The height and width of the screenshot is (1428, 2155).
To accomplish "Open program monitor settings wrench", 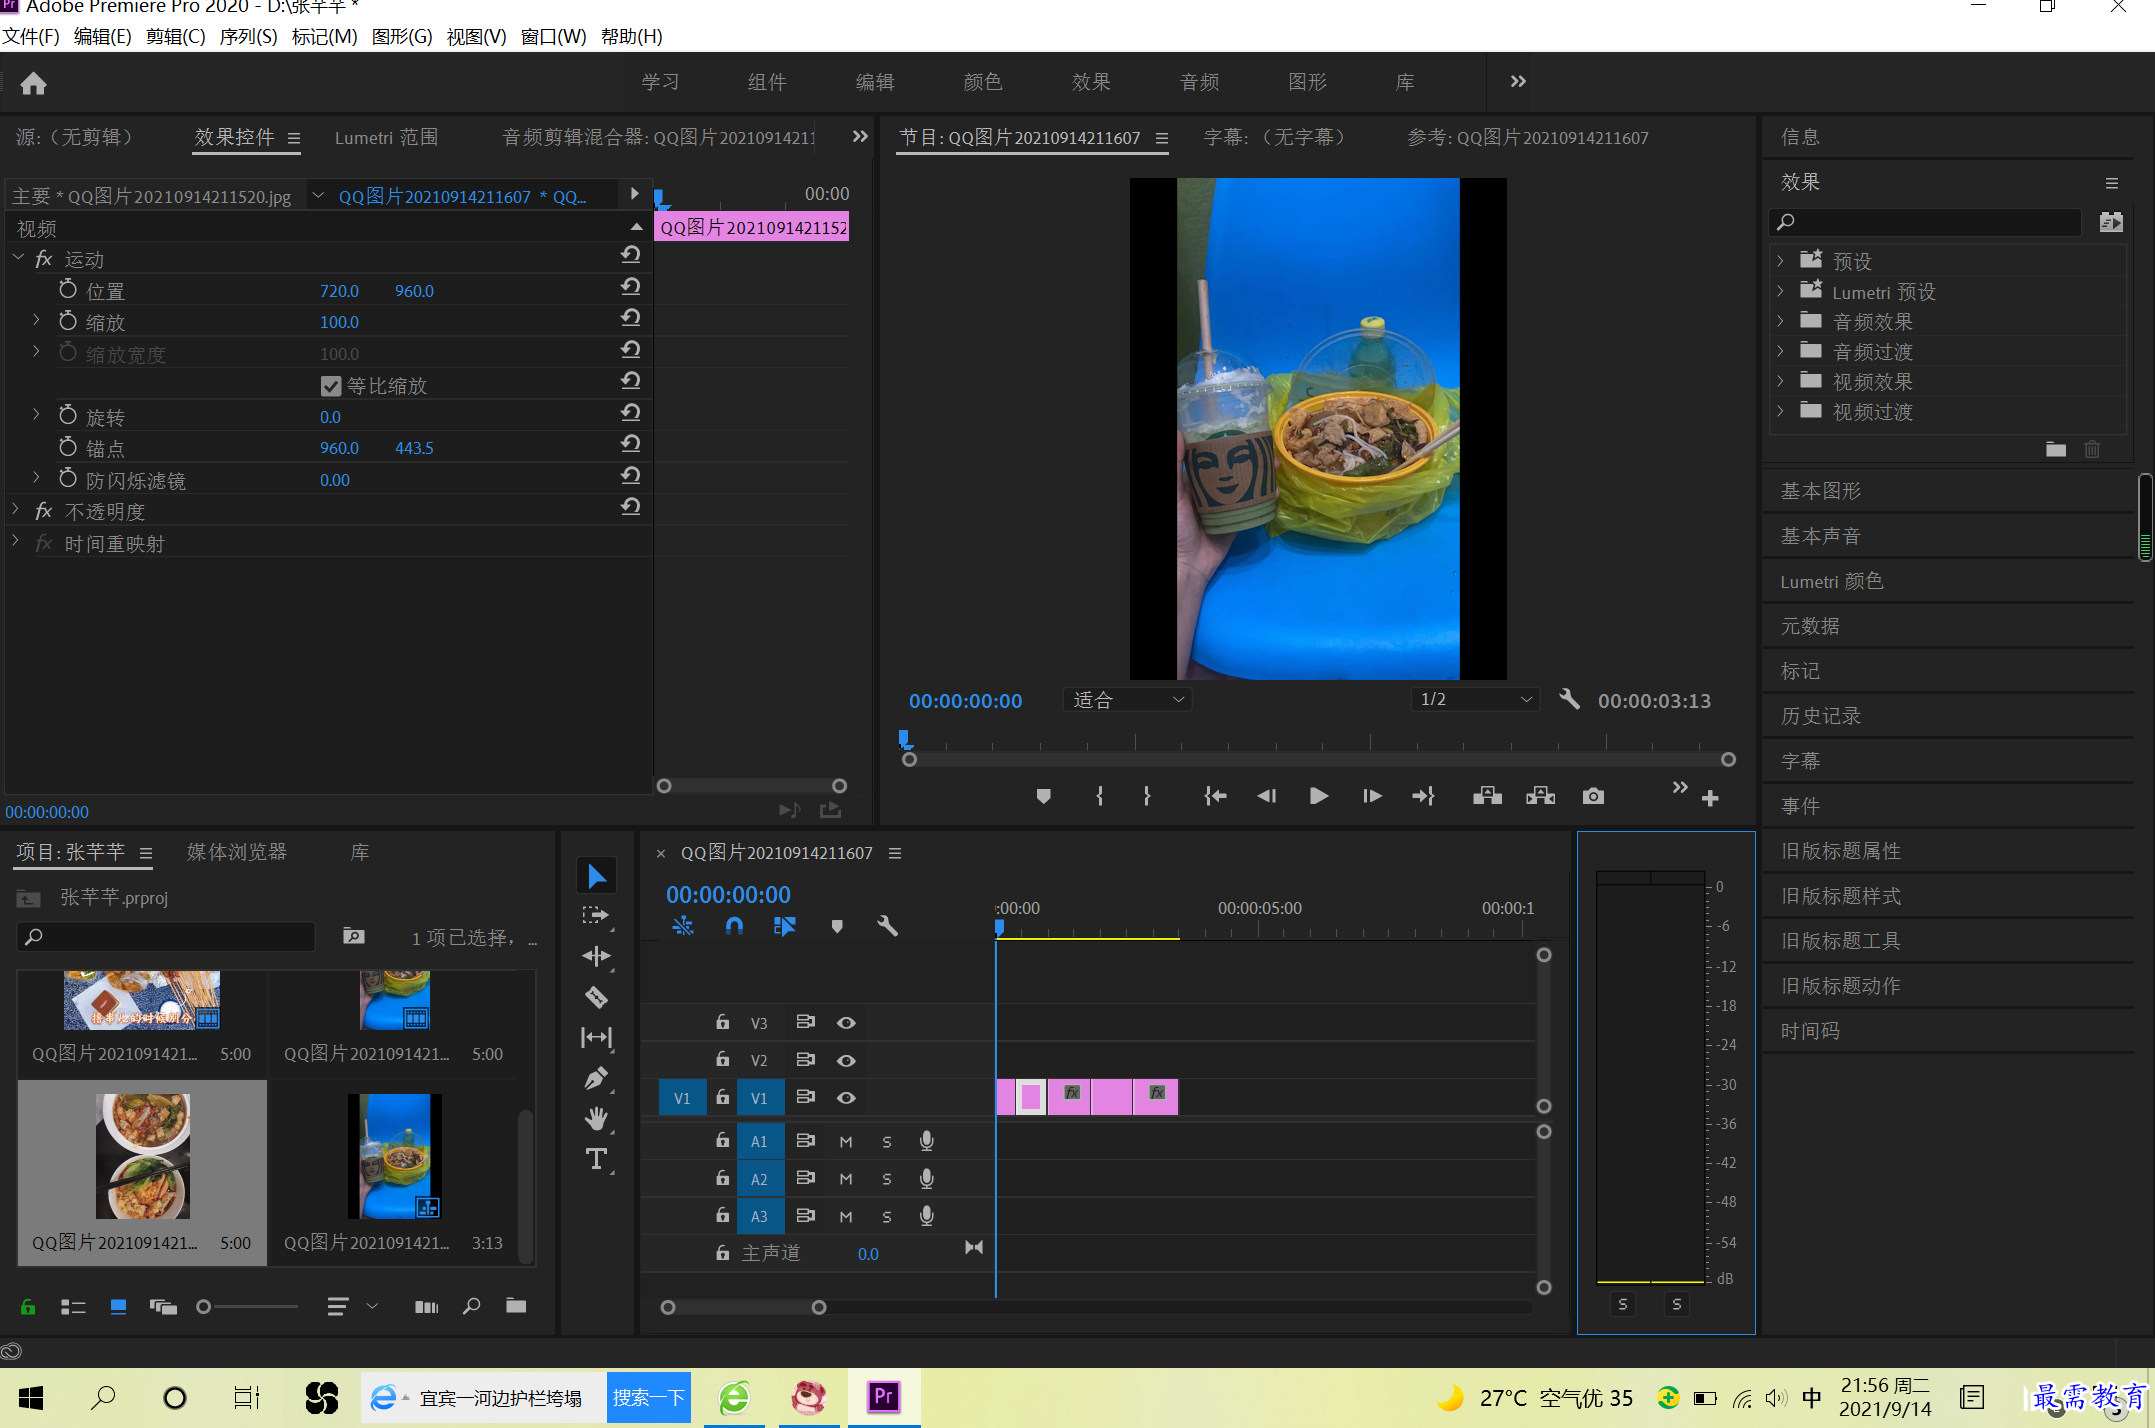I will [1569, 700].
